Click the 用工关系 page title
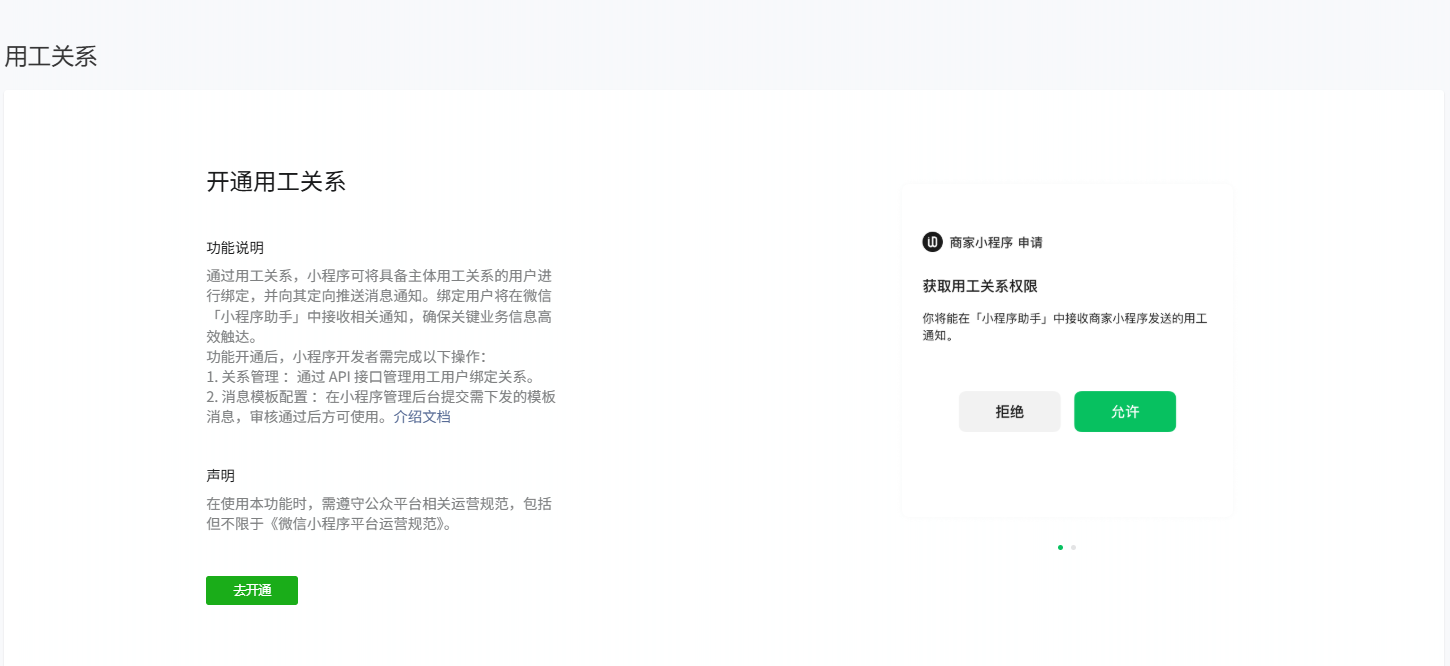1450x666 pixels. 51,56
